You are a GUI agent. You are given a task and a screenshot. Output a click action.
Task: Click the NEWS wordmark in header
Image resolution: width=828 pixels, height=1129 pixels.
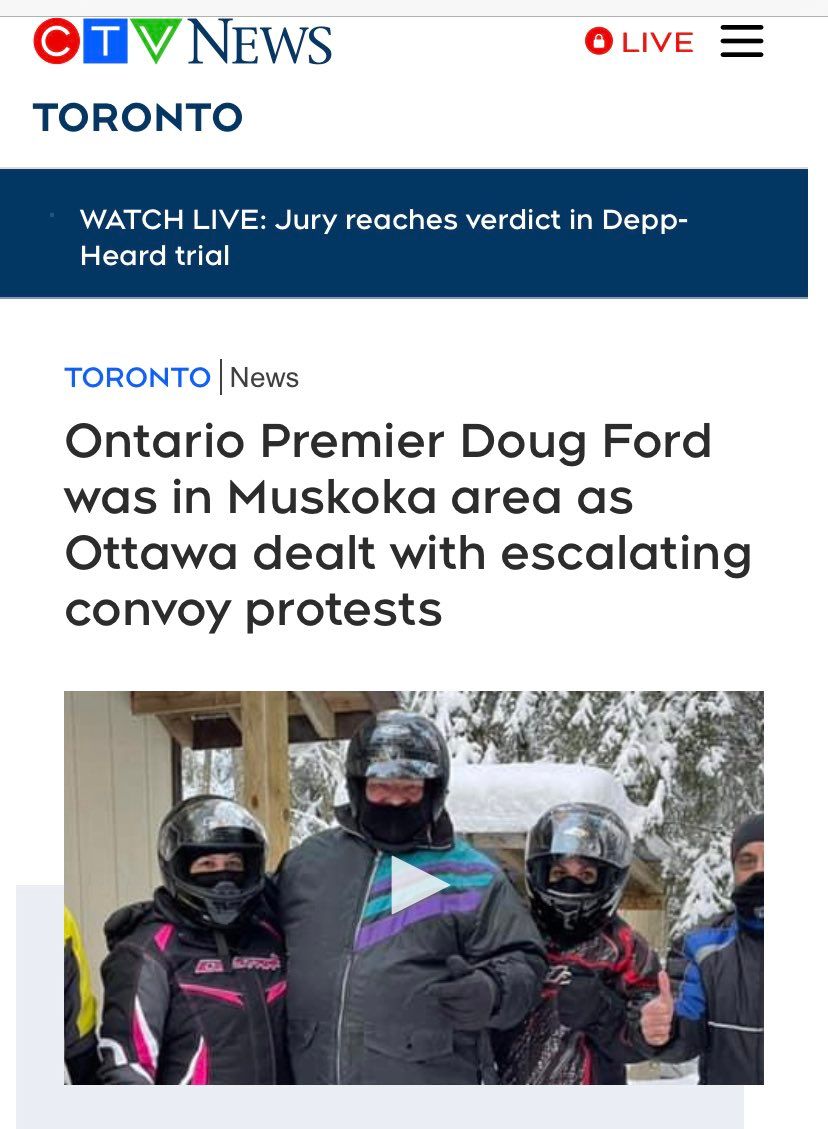(259, 42)
